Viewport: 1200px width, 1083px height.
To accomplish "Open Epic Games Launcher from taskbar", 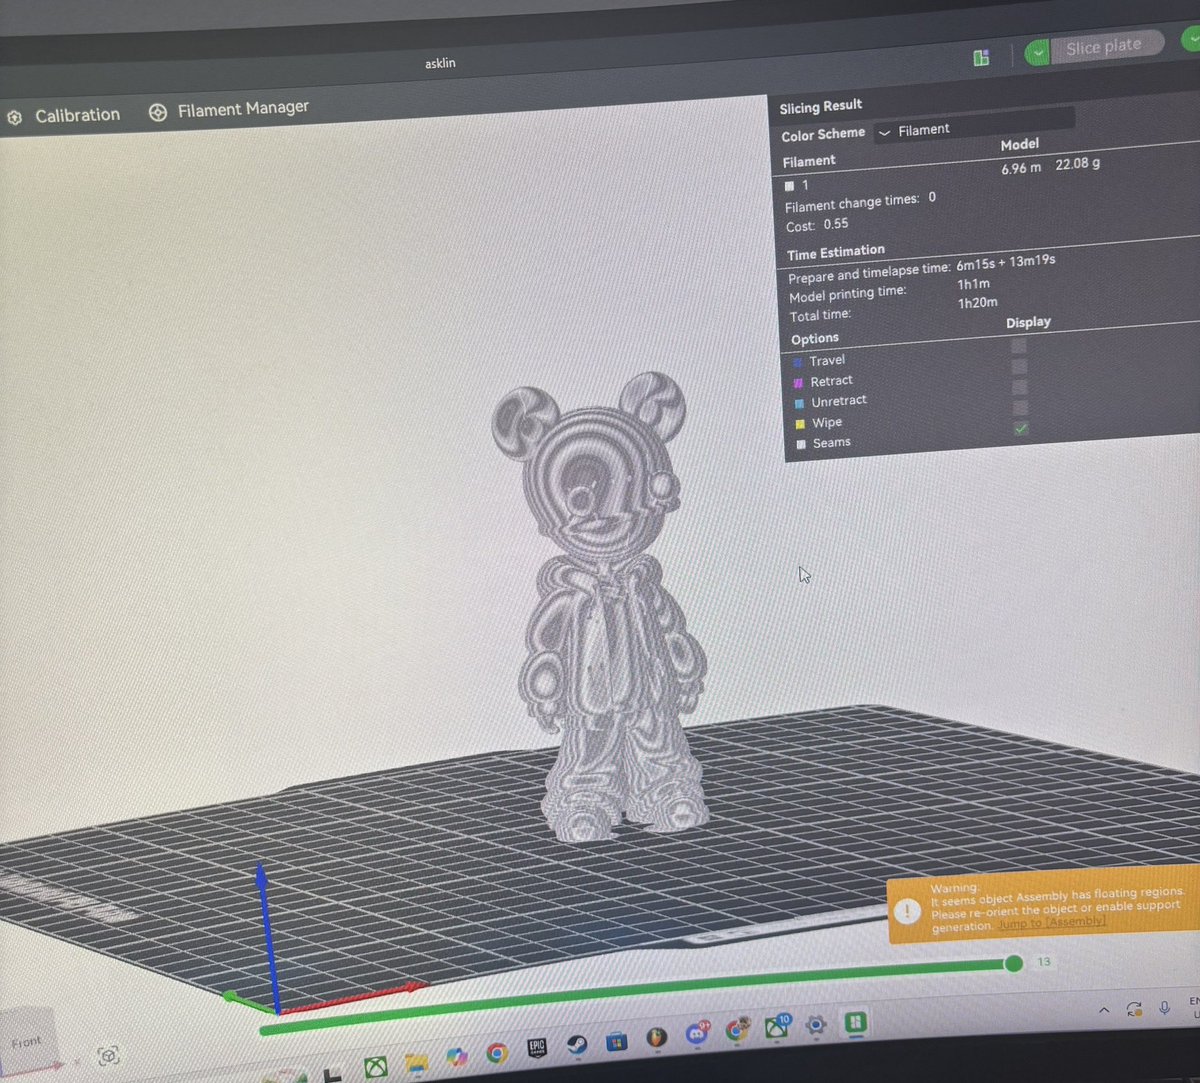I will click(537, 1048).
